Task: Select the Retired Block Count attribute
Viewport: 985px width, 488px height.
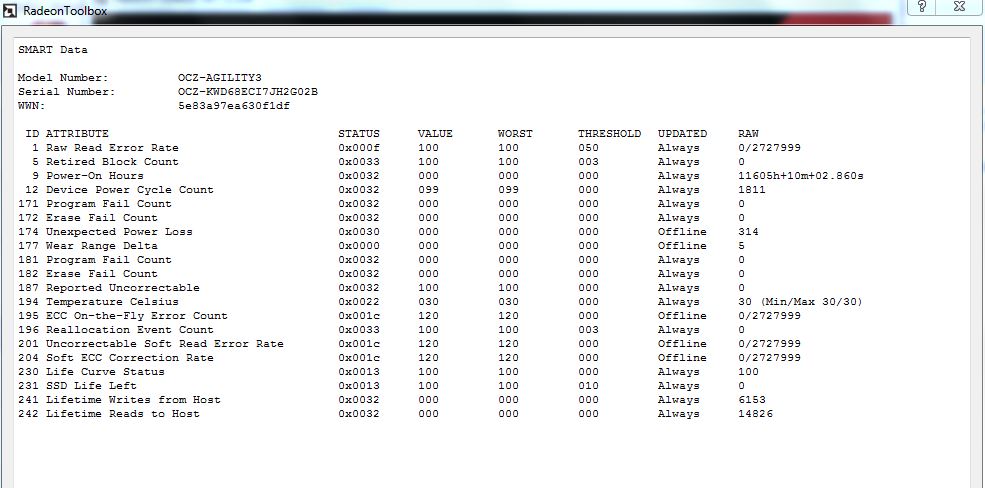Action: [112, 161]
